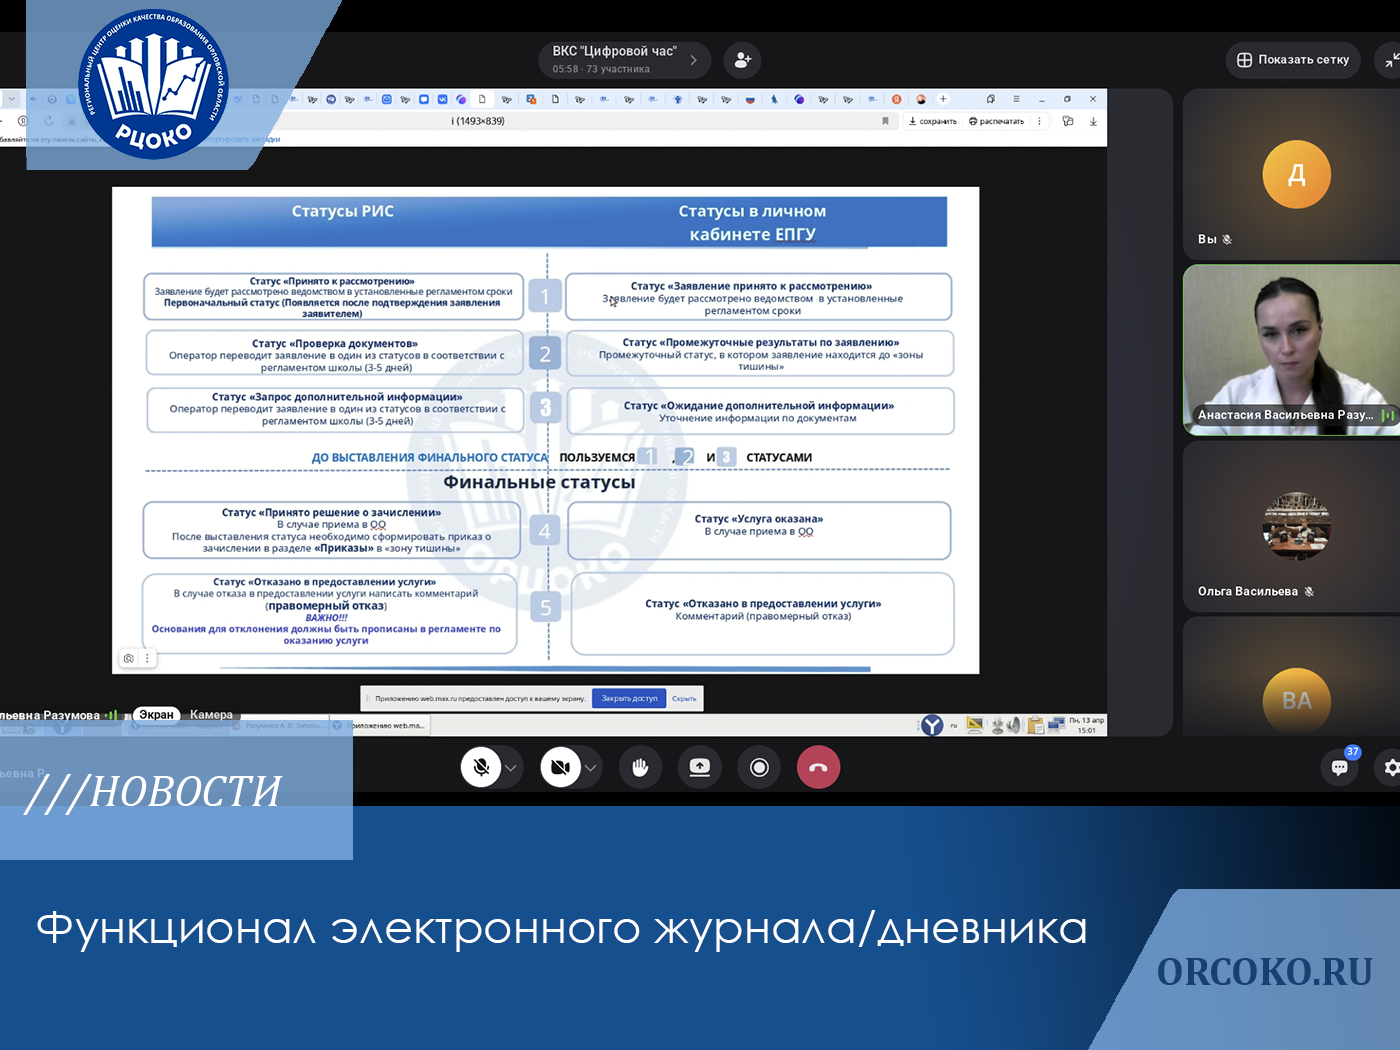Open the chat with 37 unread messages
This screenshot has height=1050, width=1400.
point(1340,768)
